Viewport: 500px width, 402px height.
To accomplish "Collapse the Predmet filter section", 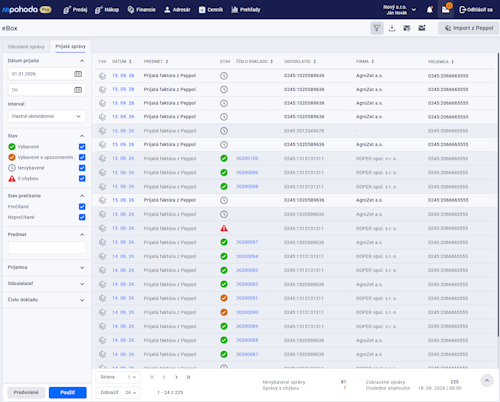I will [x=82, y=235].
